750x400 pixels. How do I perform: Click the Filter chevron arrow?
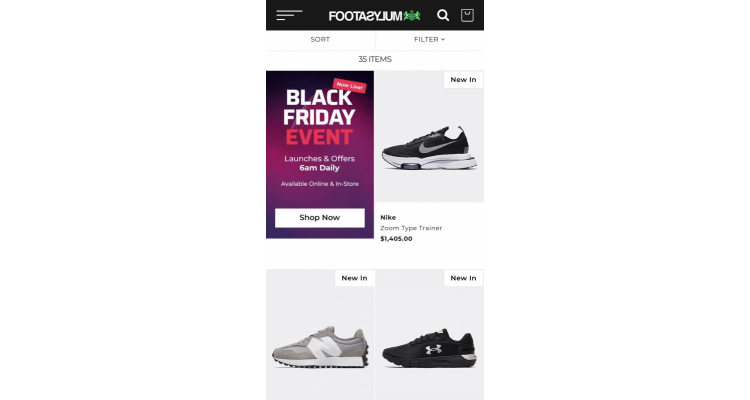443,40
